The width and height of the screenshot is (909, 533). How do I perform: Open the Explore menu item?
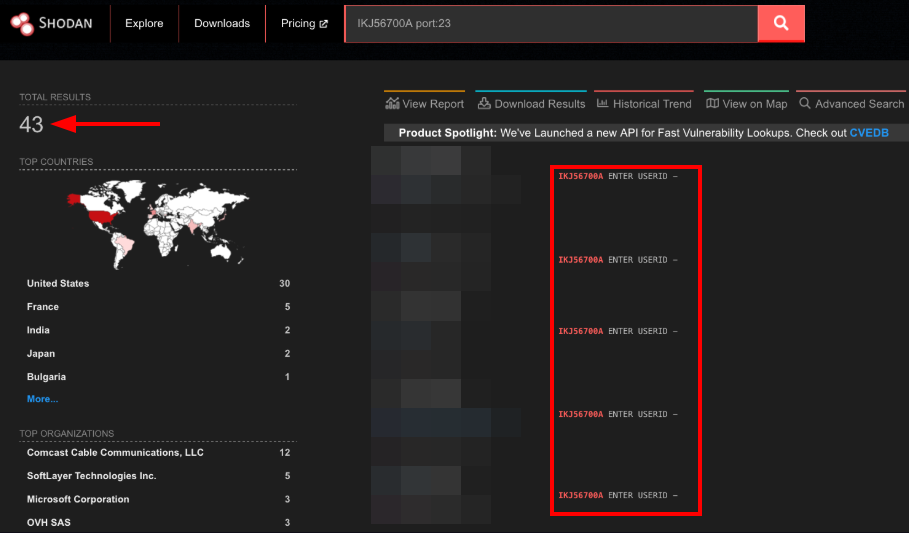point(144,23)
